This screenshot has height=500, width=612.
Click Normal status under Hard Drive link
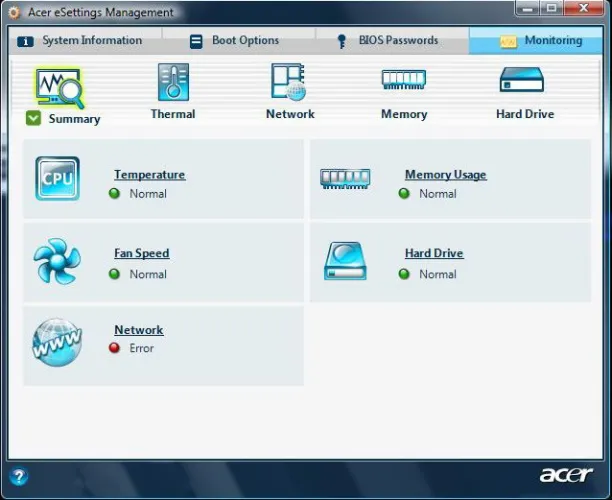tap(438, 274)
